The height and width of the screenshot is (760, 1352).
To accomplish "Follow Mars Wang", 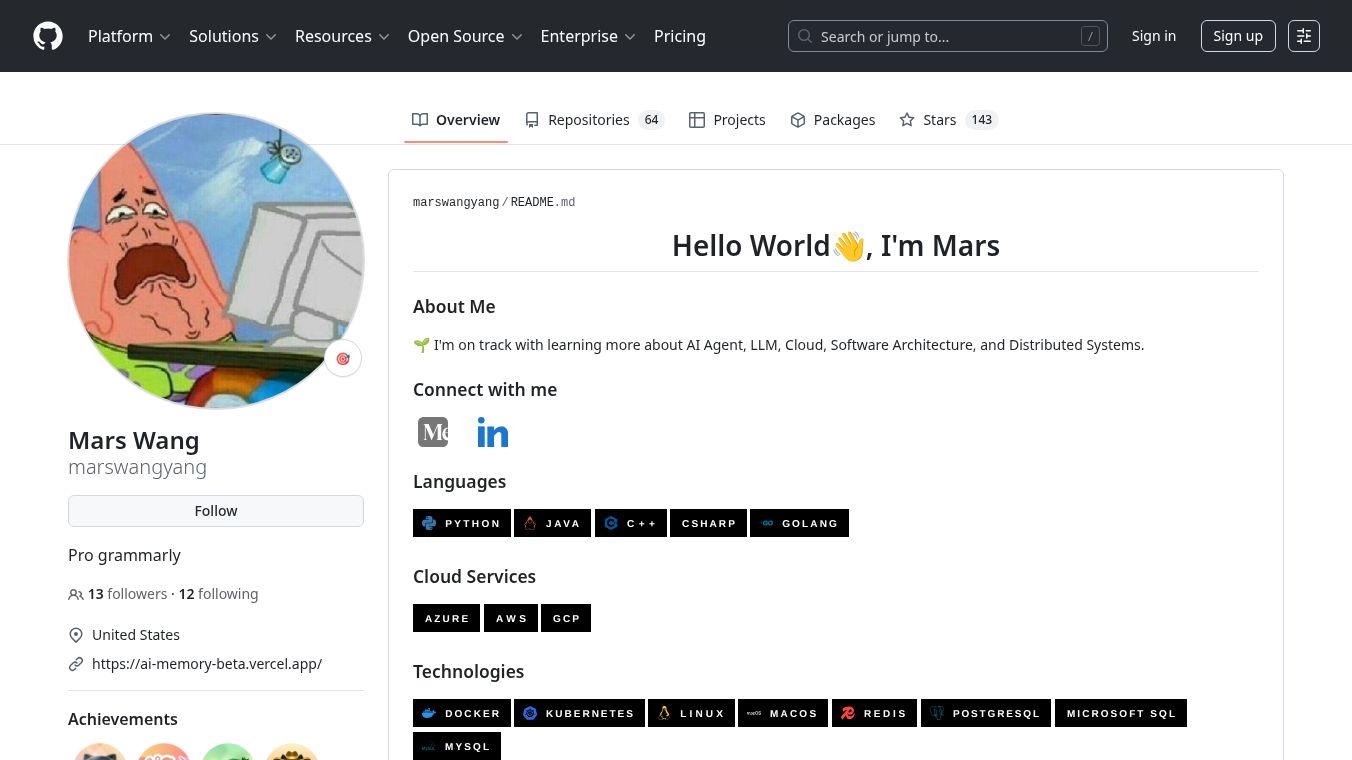I will [216, 511].
